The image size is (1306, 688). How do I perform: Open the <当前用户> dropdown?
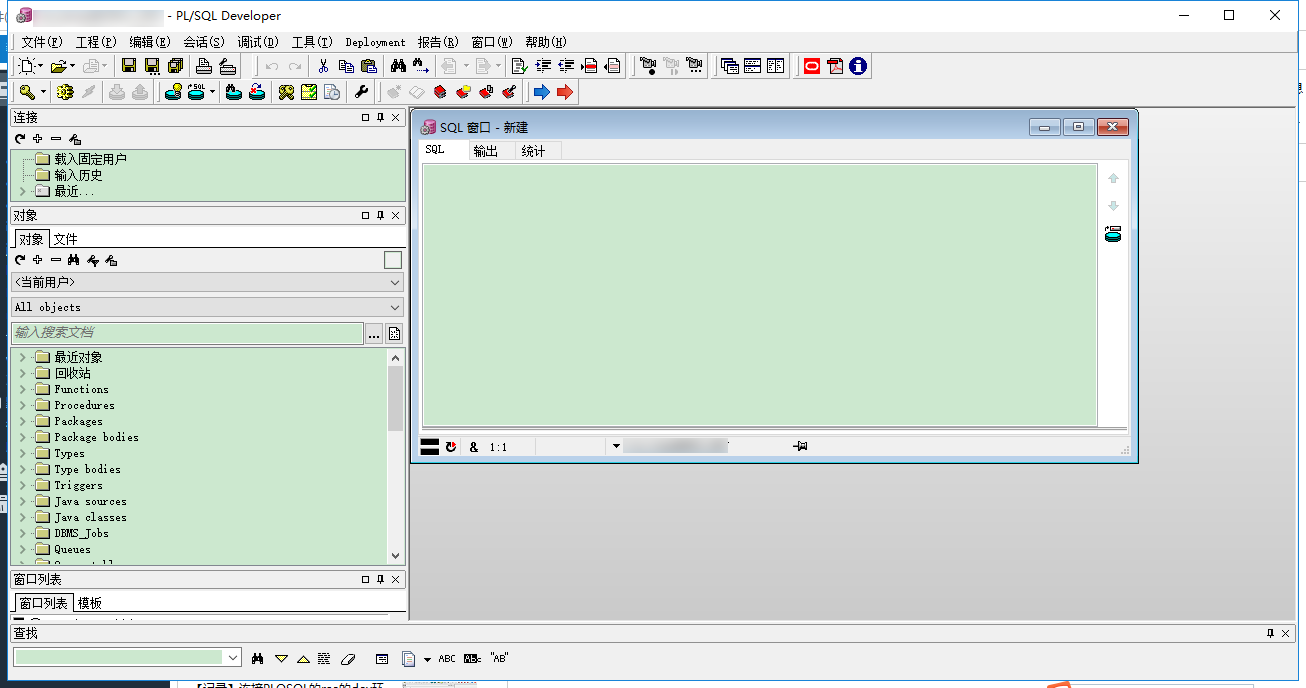[x=208, y=282]
